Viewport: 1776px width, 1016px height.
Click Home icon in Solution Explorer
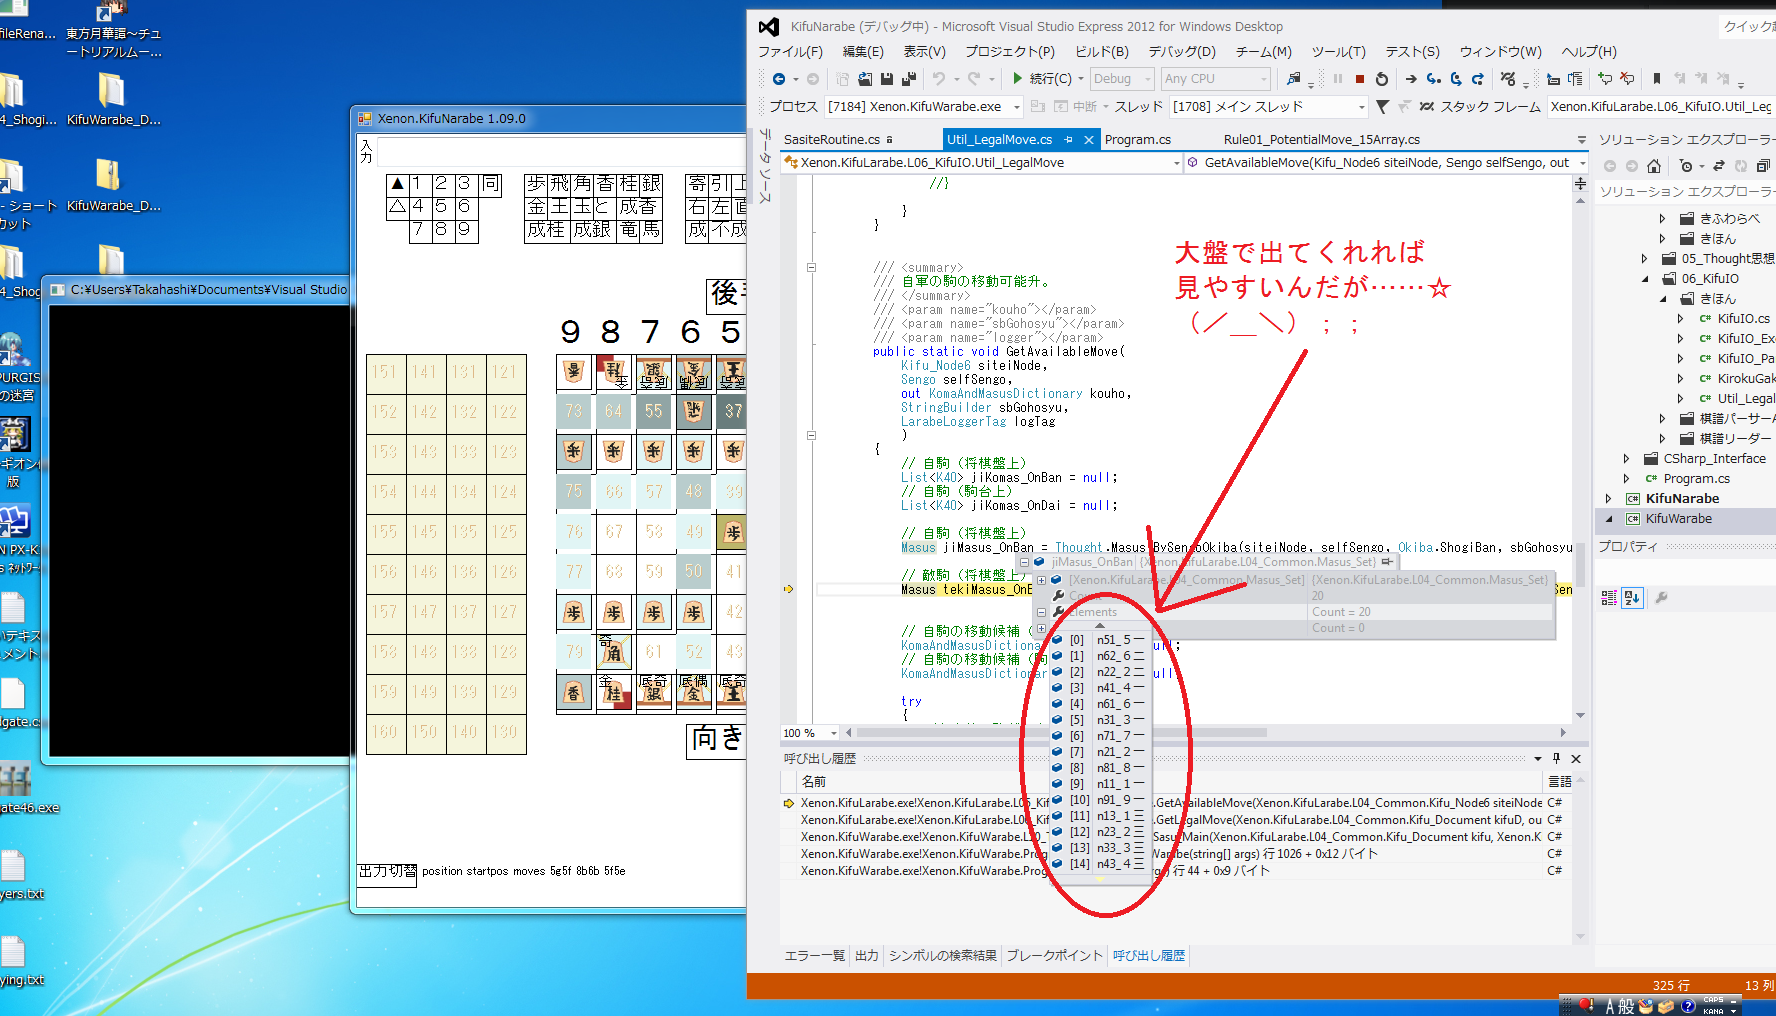[1654, 166]
